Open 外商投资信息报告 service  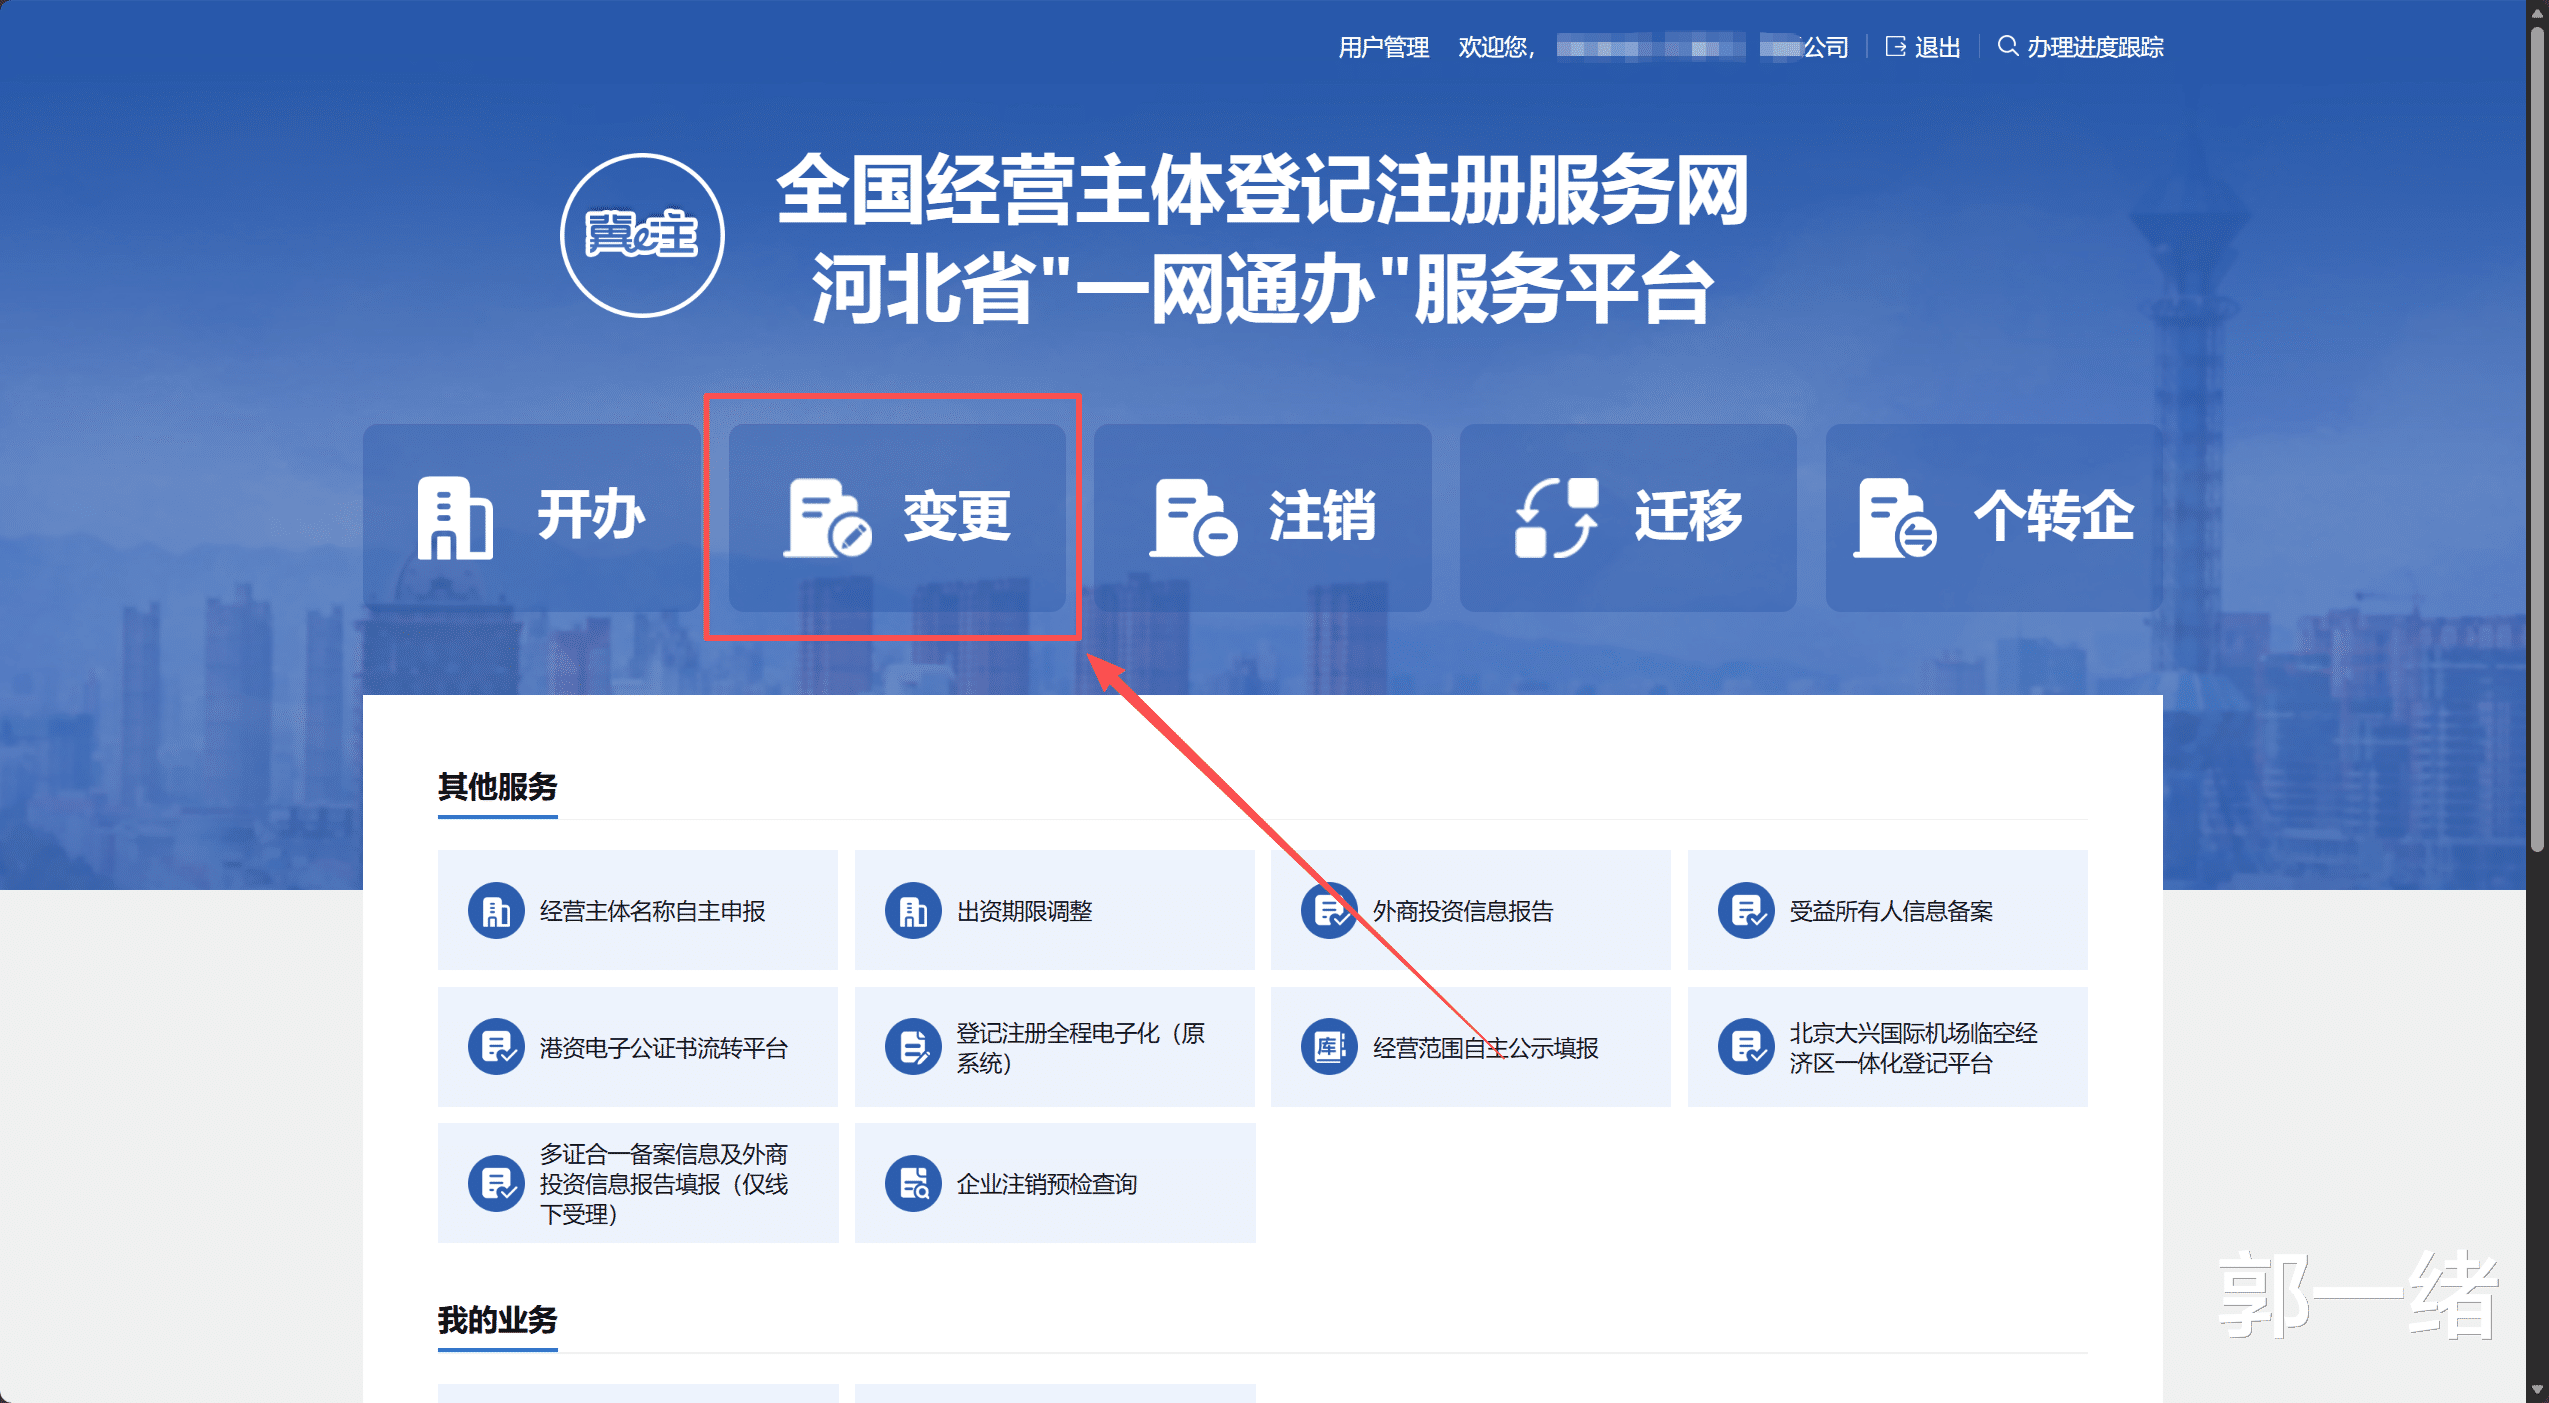coord(1462,911)
